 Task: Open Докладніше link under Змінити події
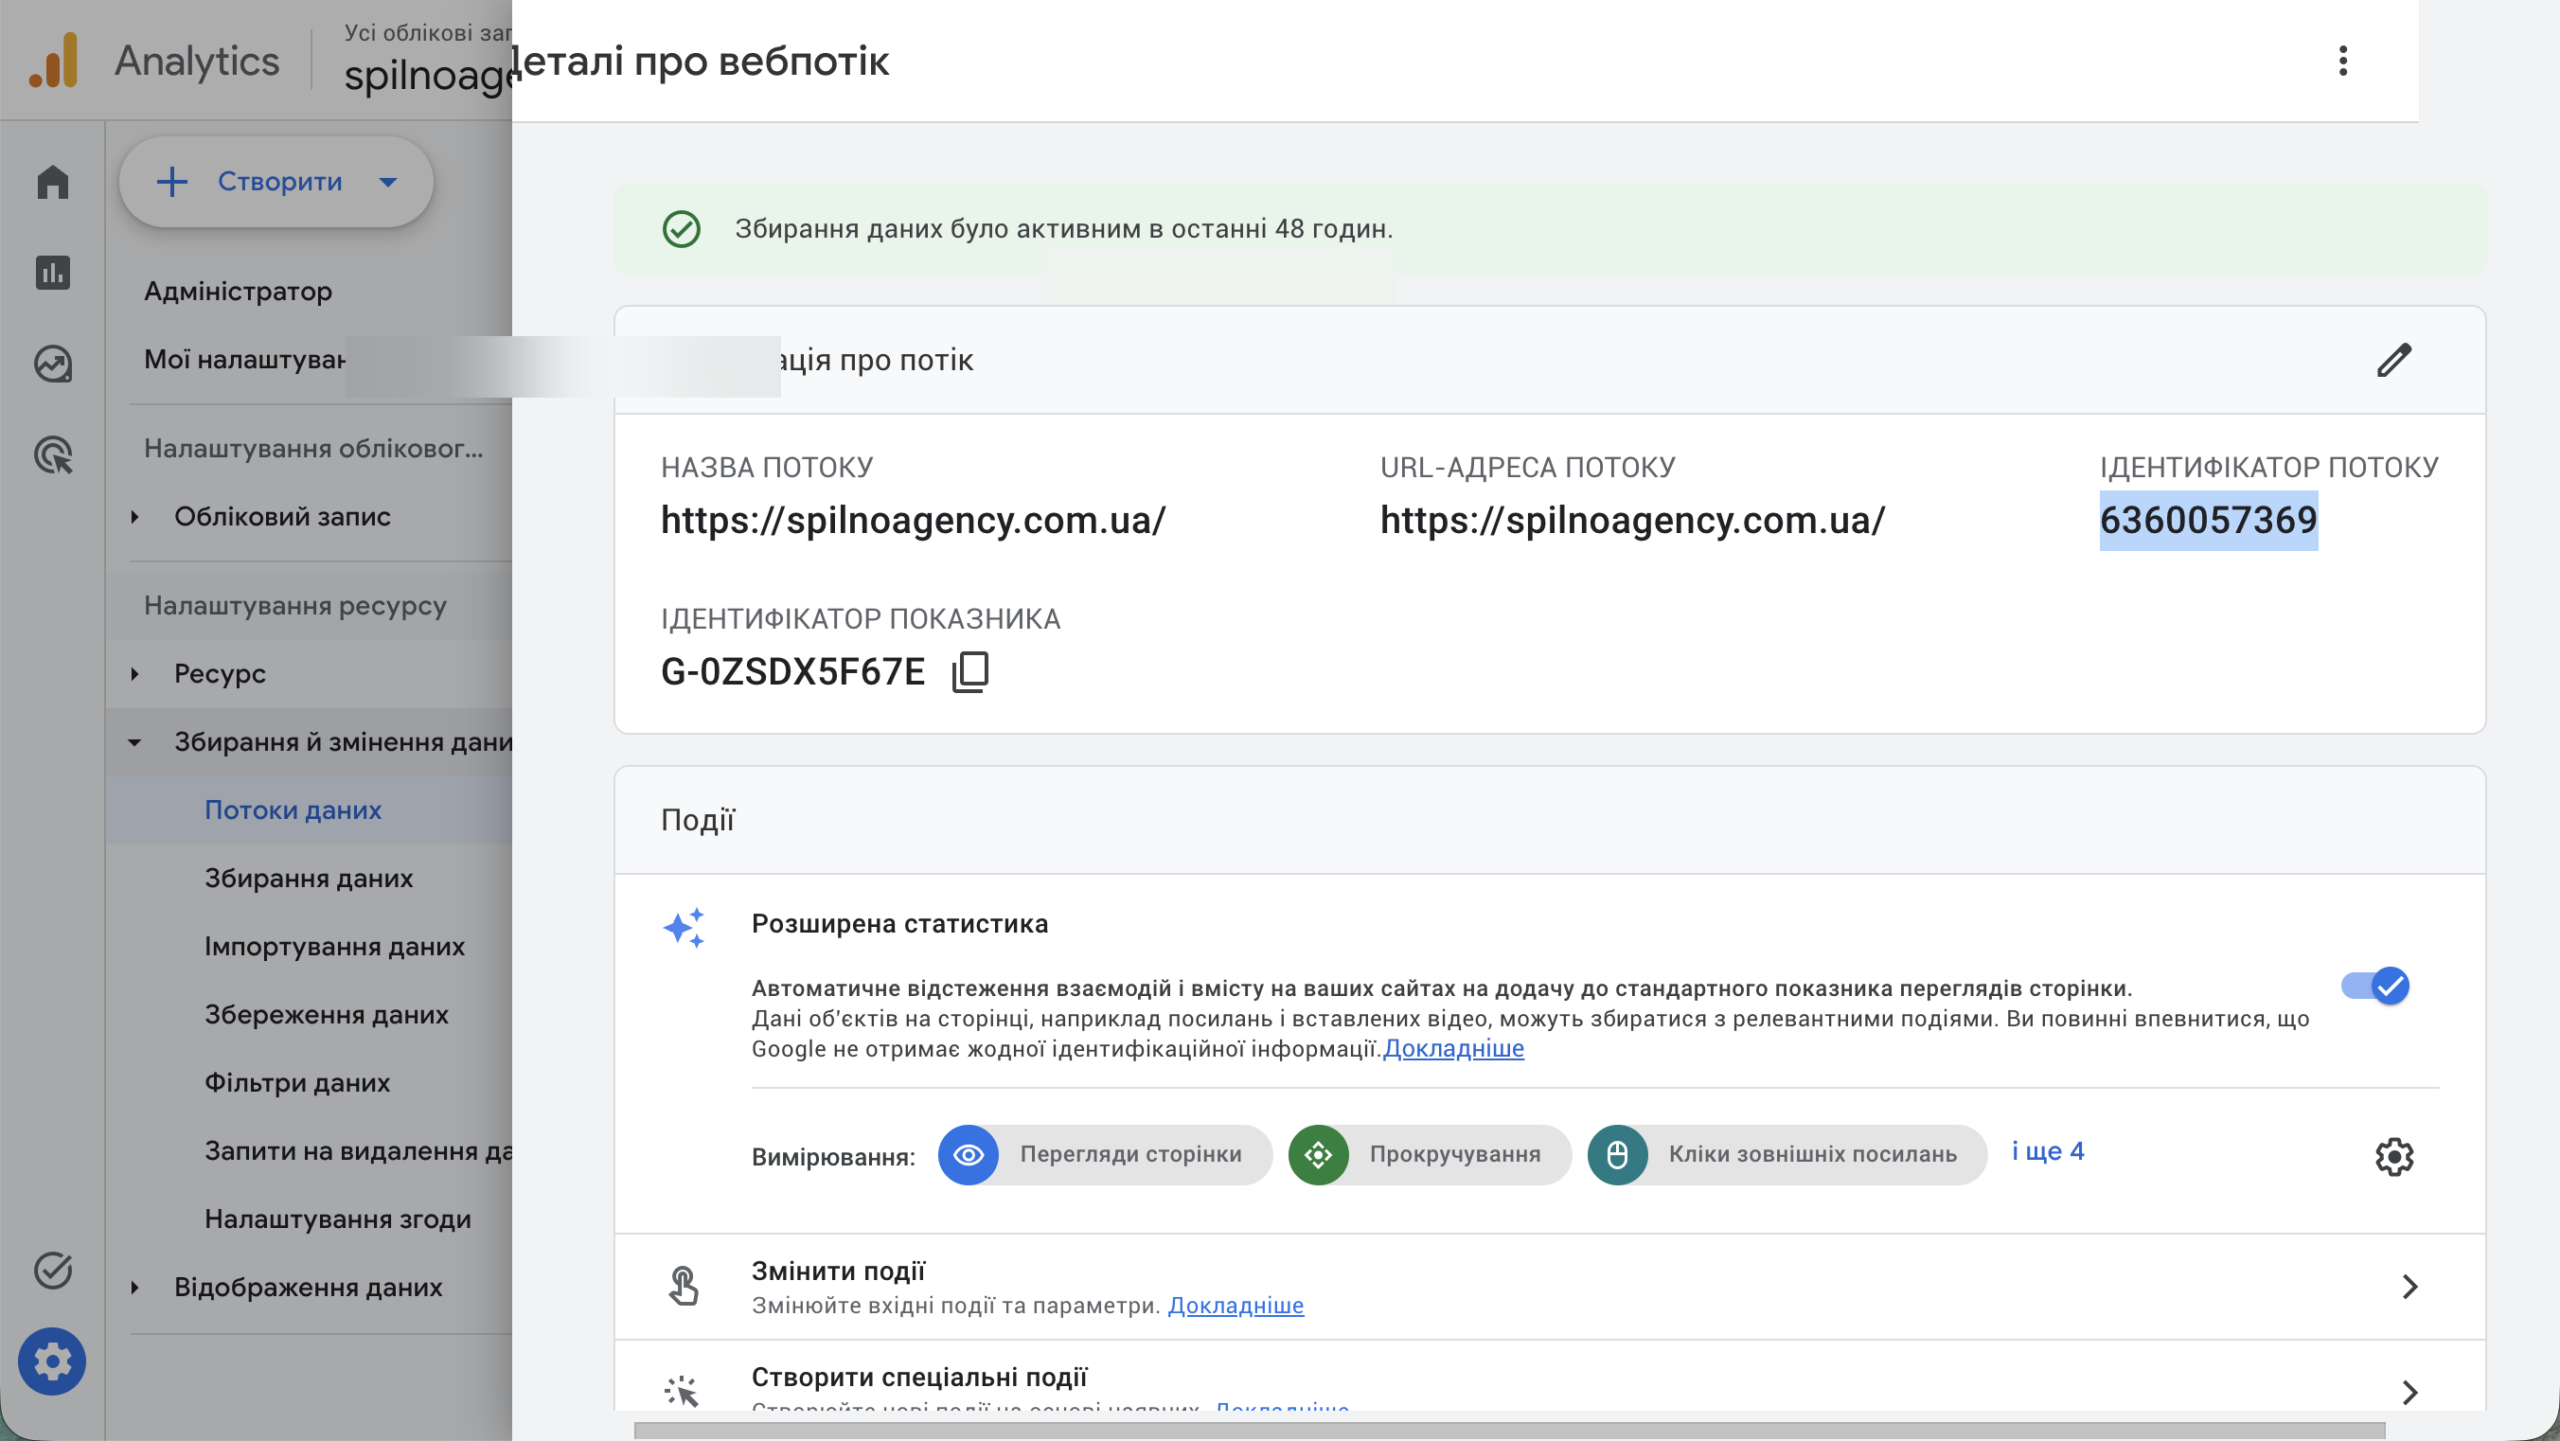[1236, 1305]
